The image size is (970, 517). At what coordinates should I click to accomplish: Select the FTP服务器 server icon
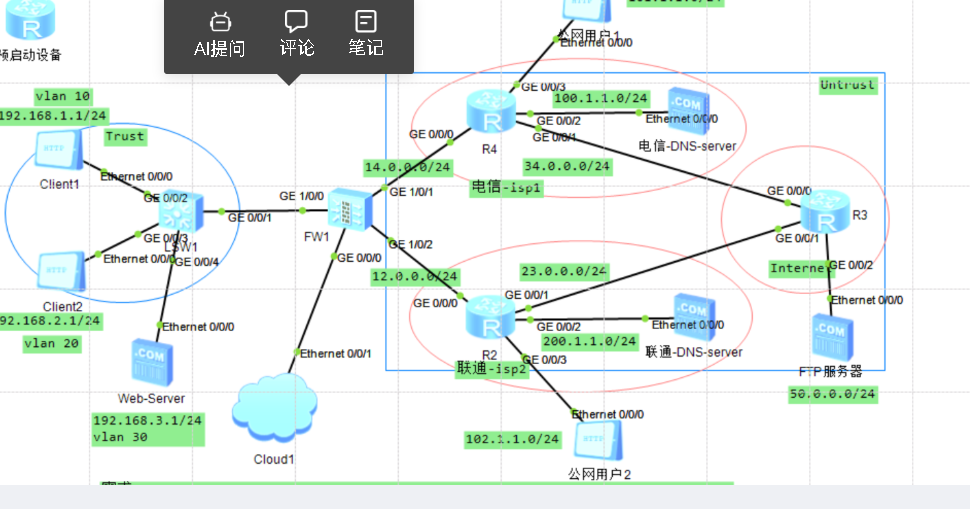(833, 338)
